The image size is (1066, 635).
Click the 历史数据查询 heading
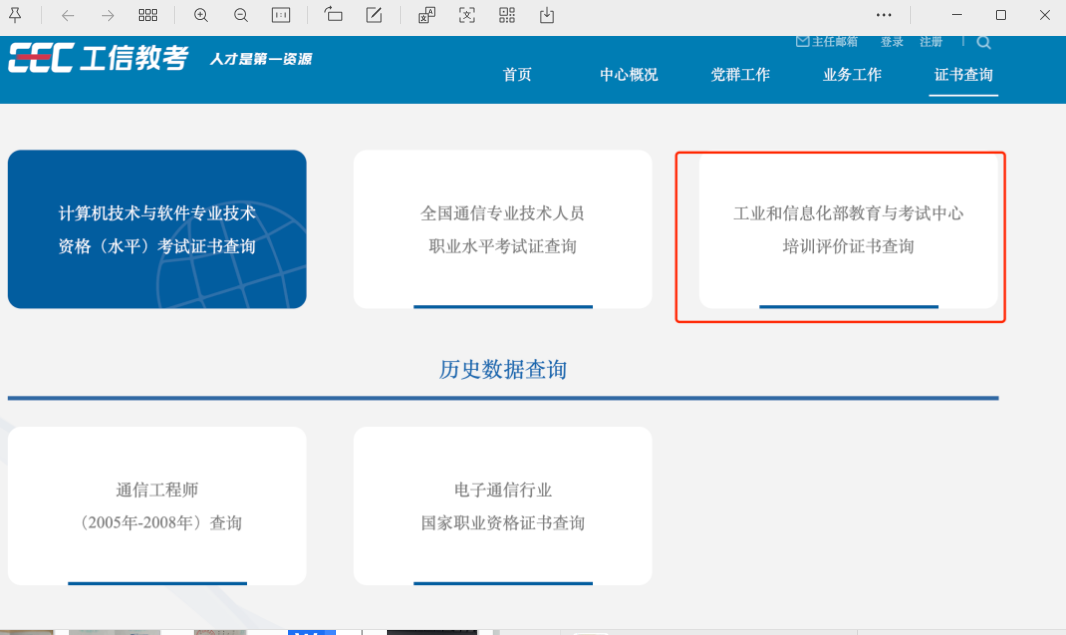pos(502,369)
